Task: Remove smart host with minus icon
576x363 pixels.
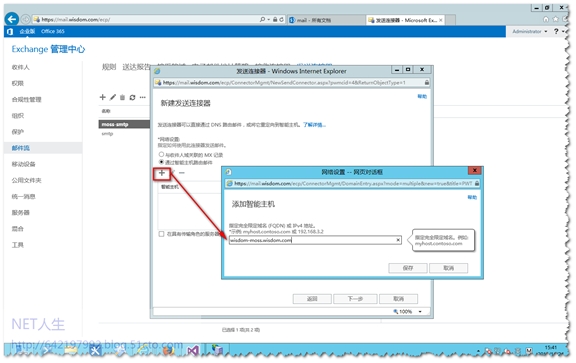Action: tap(181, 173)
